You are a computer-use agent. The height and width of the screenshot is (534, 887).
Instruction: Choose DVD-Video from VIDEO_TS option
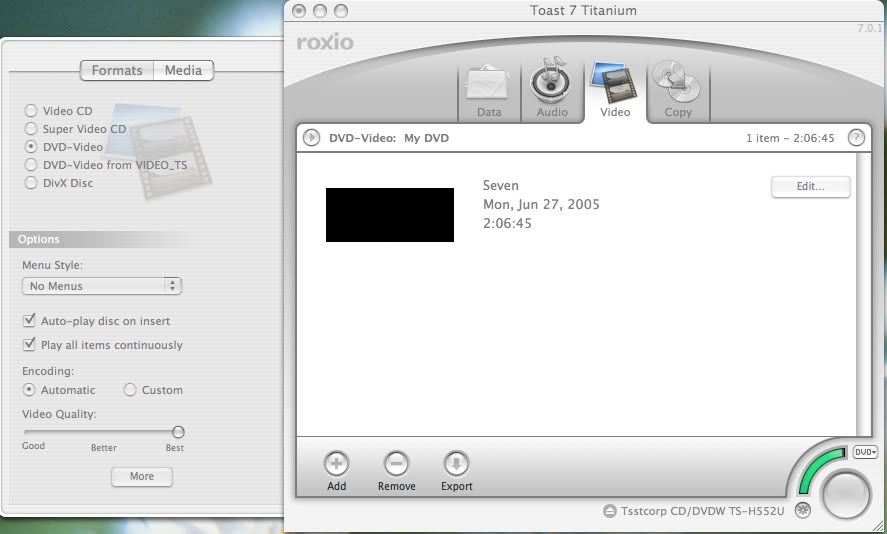pyautogui.click(x=31, y=165)
